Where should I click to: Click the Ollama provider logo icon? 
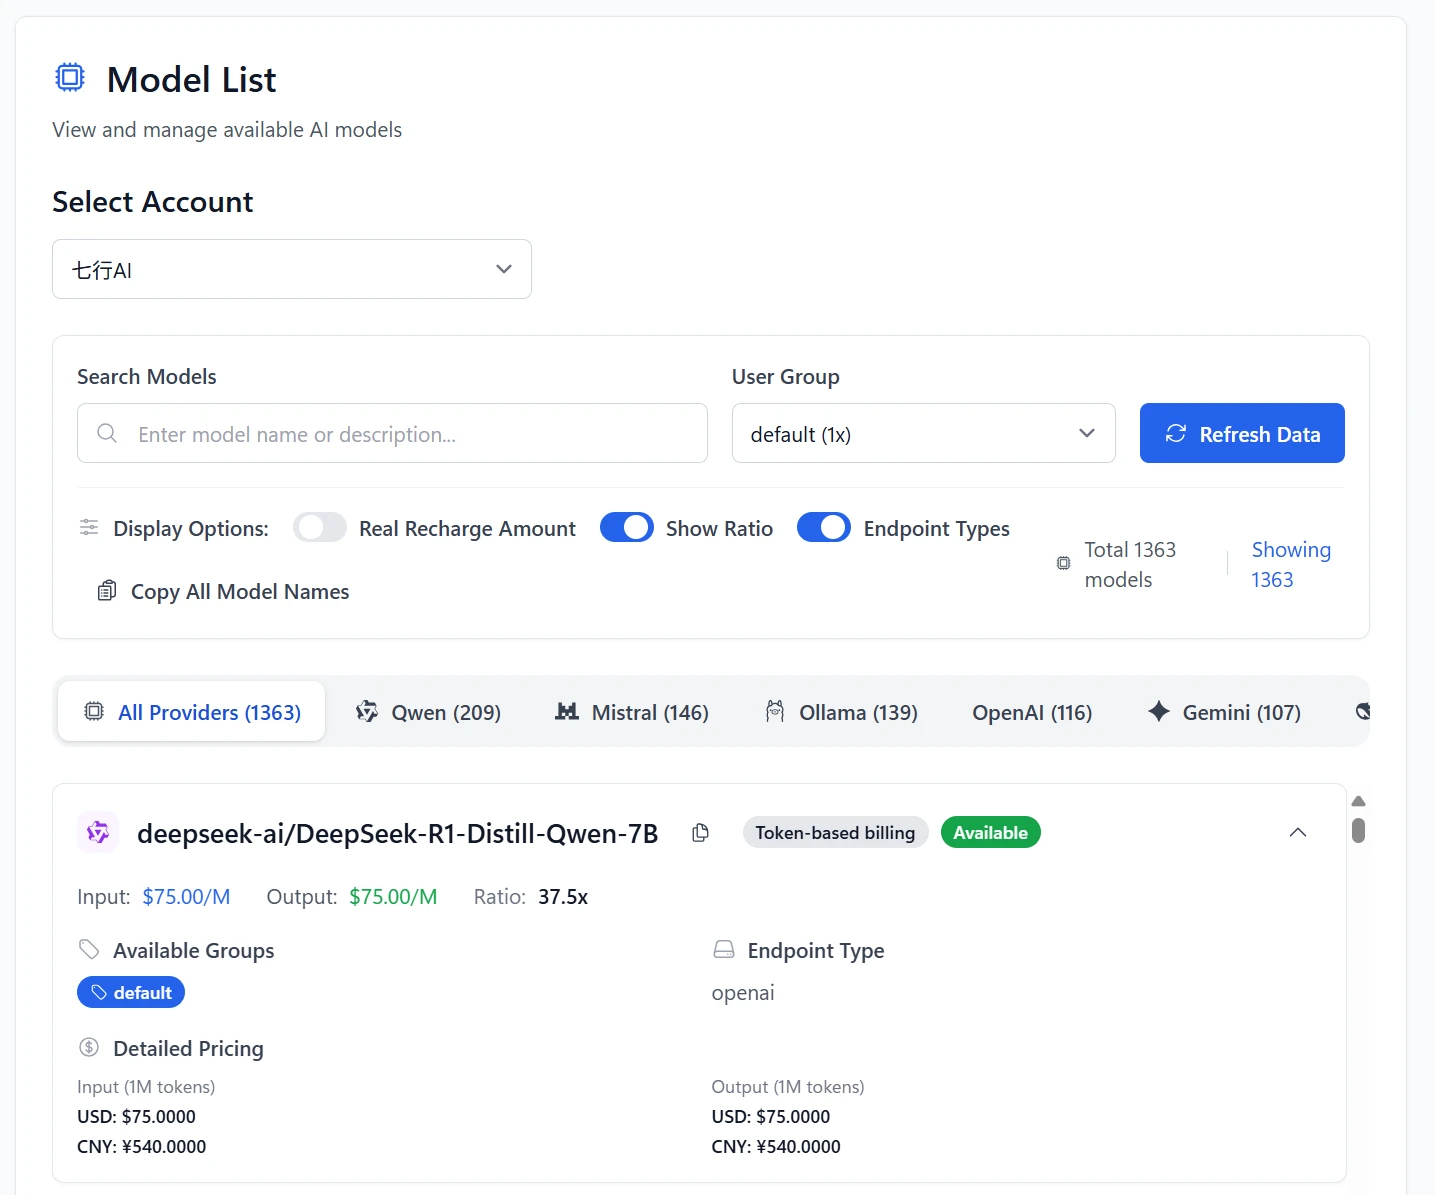coord(775,711)
